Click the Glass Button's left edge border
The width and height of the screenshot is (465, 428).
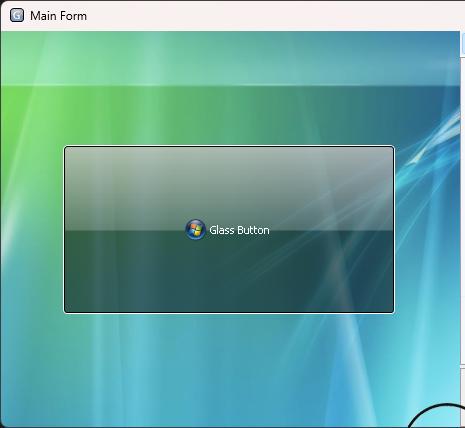click(x=64, y=229)
